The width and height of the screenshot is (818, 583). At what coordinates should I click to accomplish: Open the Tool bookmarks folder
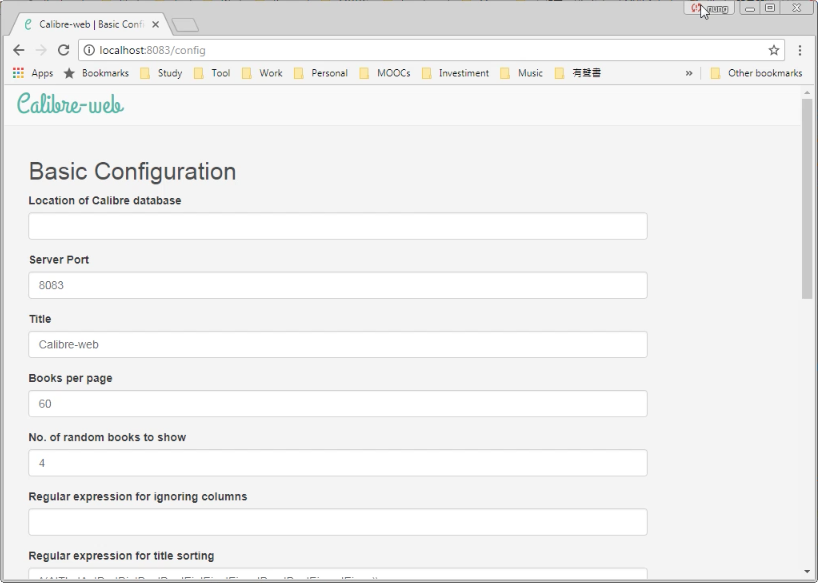pos(212,73)
